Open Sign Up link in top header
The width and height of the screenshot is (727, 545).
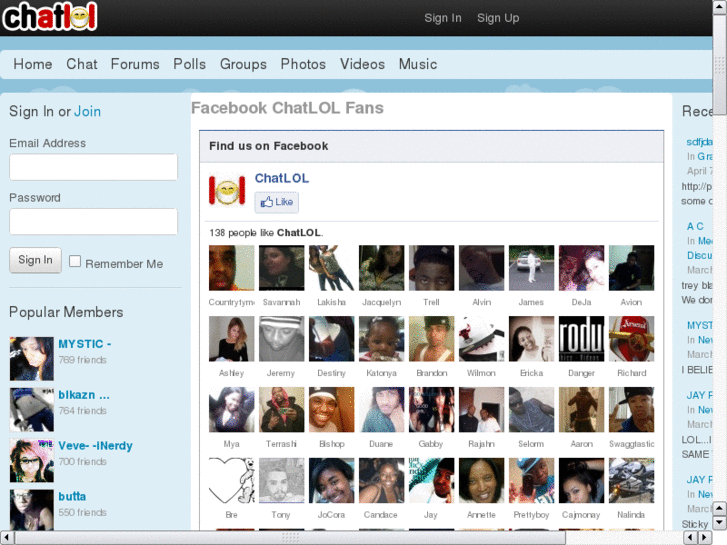point(498,18)
